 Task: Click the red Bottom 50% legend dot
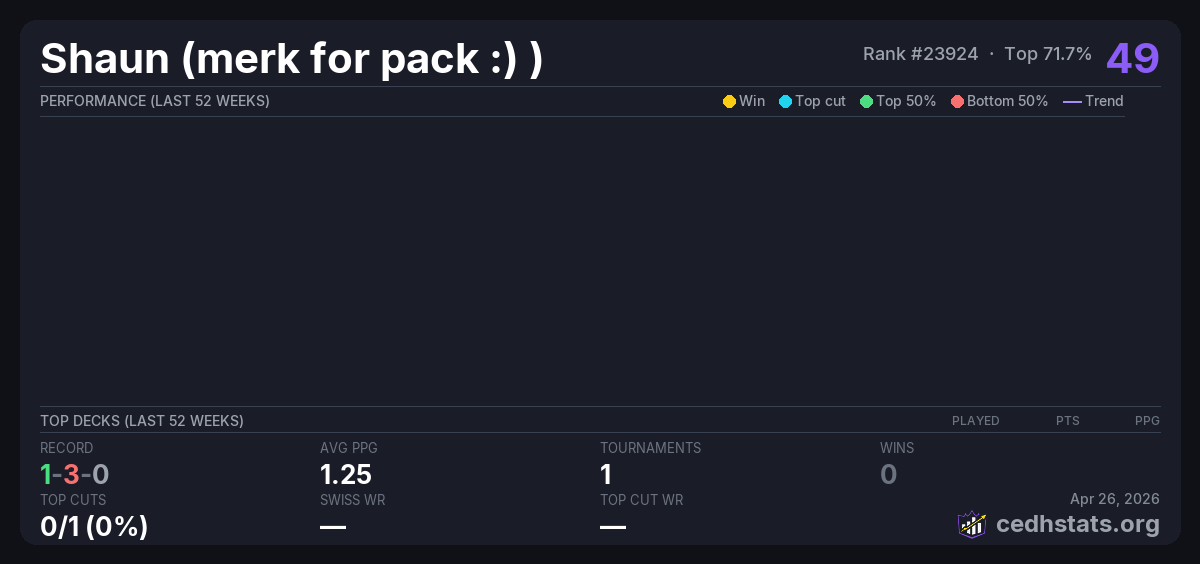click(x=957, y=101)
